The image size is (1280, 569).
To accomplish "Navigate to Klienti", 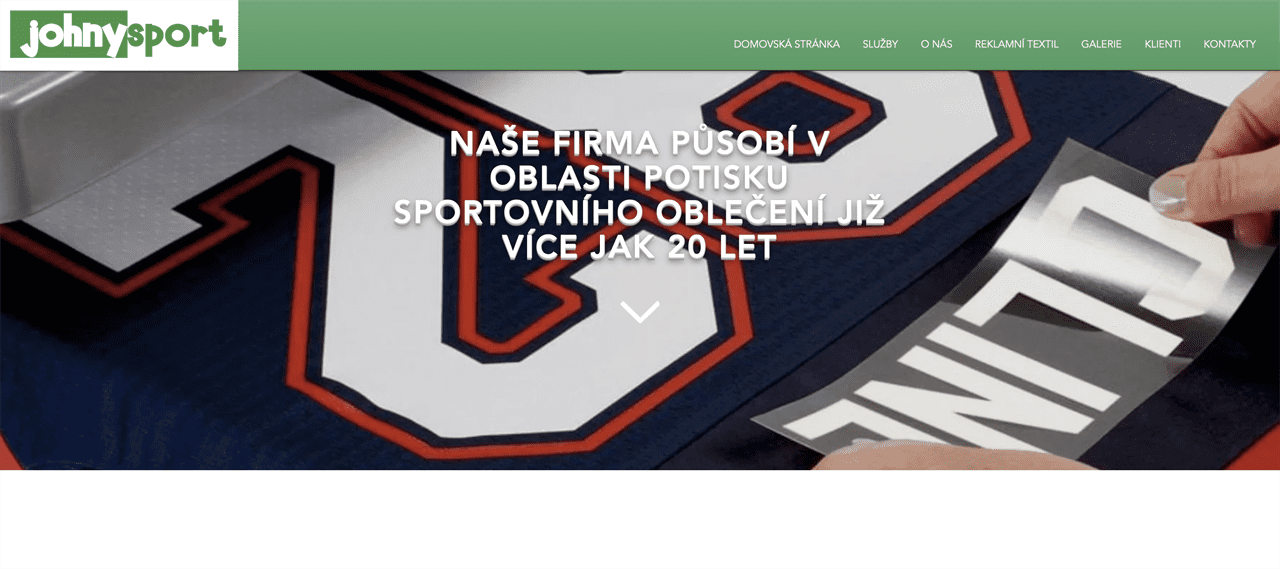I will (x=1162, y=44).
